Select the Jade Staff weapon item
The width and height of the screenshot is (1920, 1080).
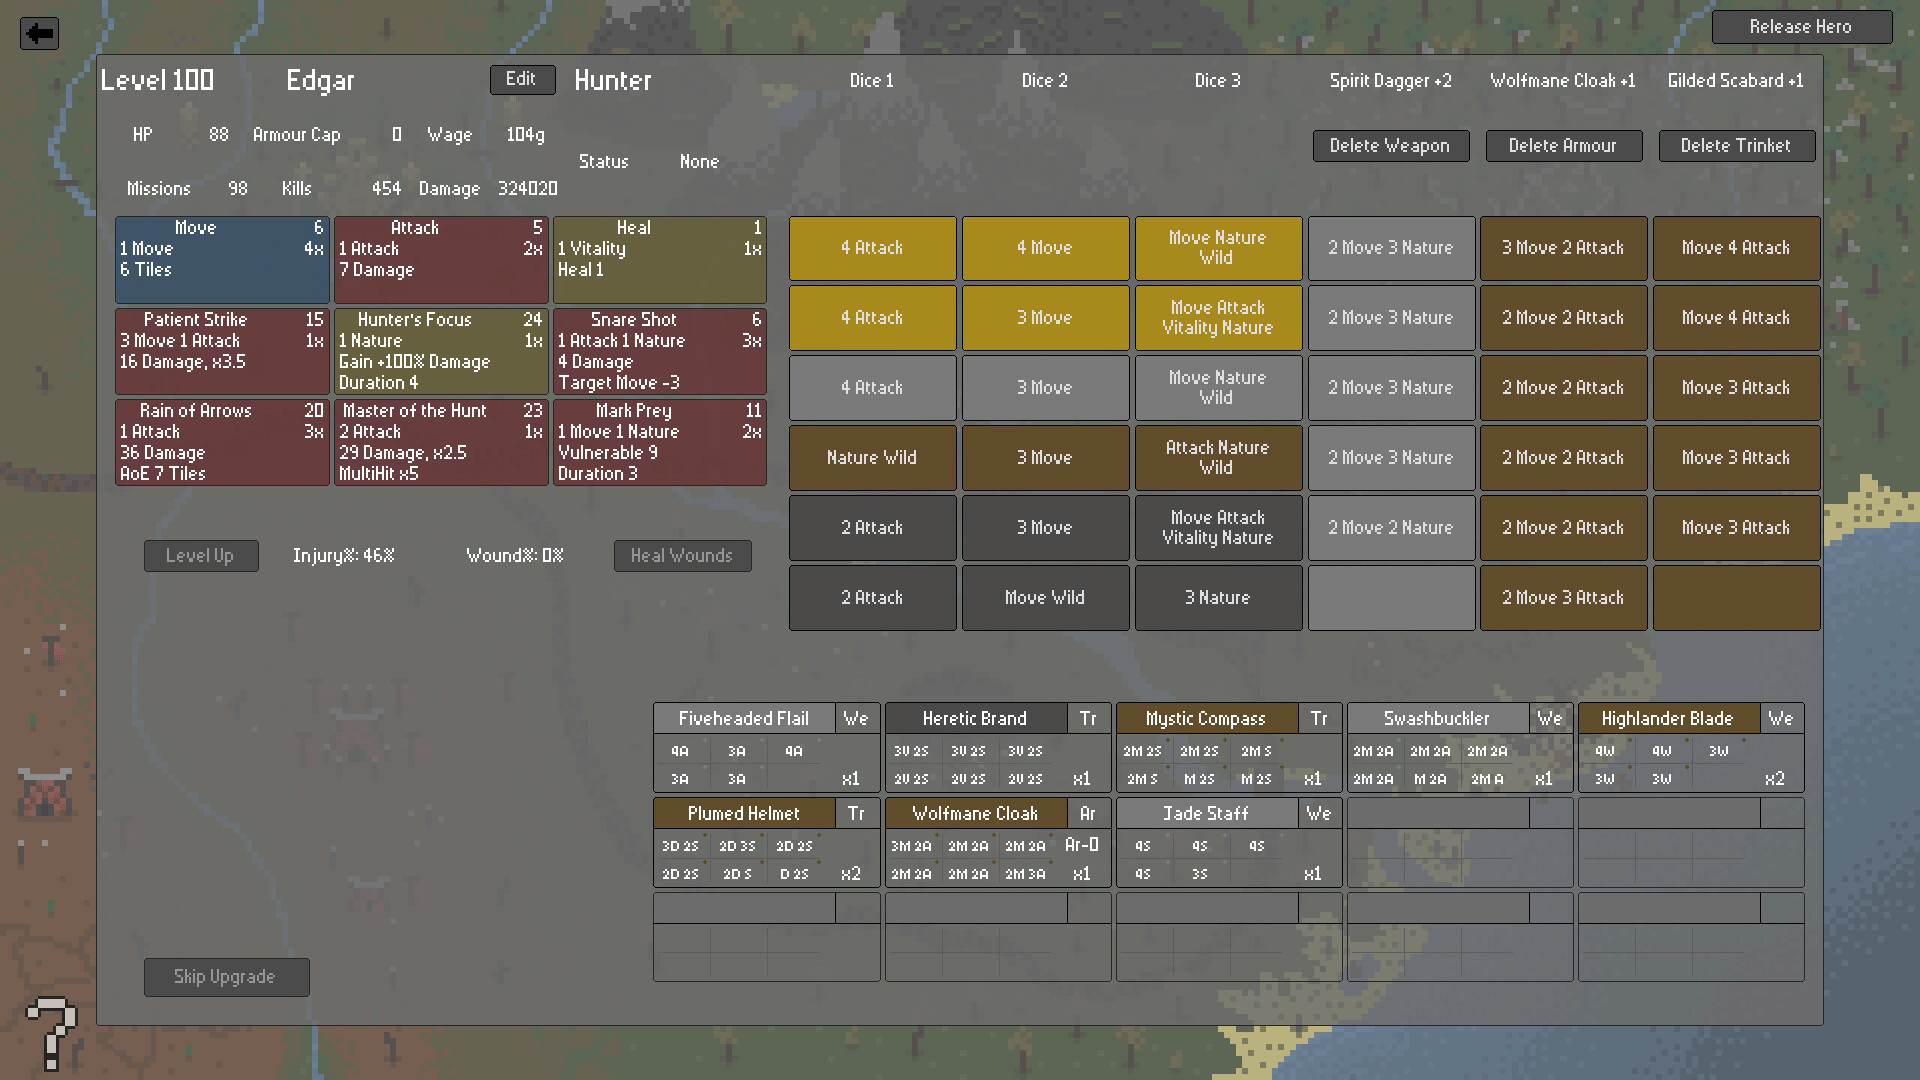(1206, 814)
